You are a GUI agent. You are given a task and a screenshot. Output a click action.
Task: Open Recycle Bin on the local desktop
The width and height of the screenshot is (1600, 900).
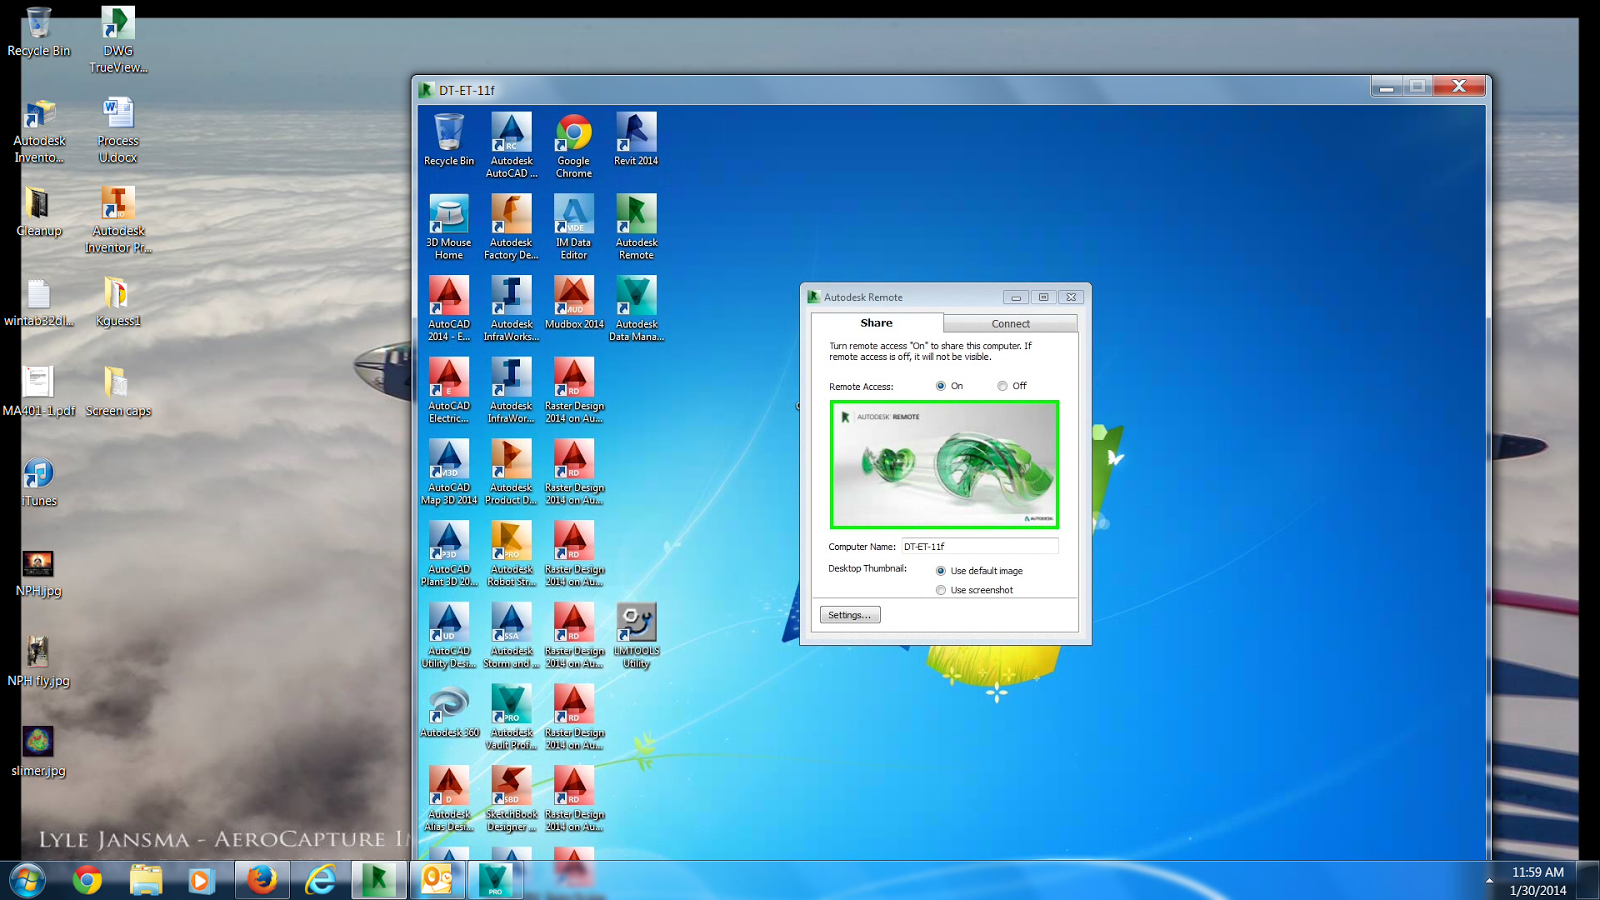[39, 31]
